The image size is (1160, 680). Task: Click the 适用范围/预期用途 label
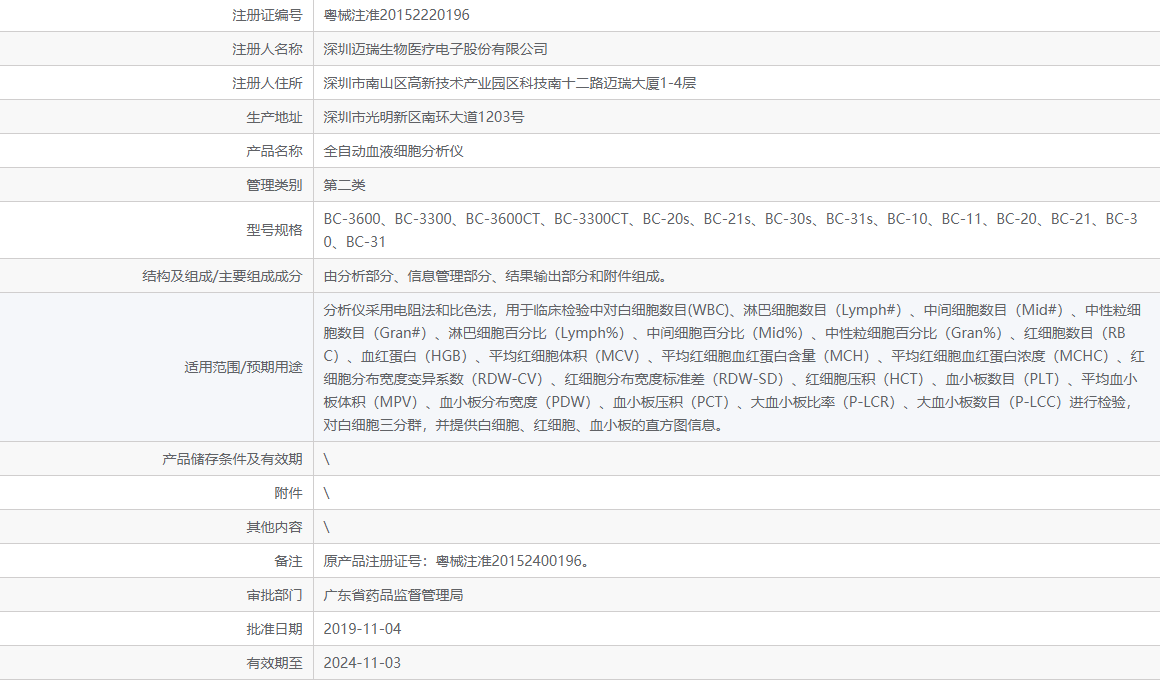click(x=243, y=367)
